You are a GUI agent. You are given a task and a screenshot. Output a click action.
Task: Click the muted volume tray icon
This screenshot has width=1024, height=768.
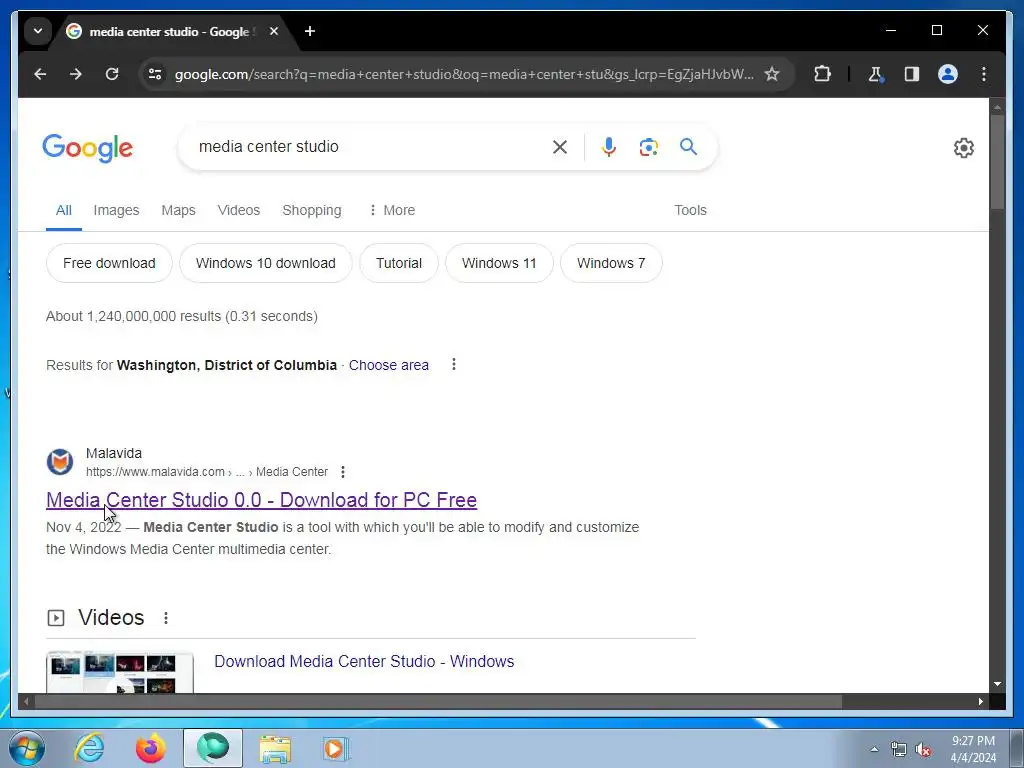923,750
